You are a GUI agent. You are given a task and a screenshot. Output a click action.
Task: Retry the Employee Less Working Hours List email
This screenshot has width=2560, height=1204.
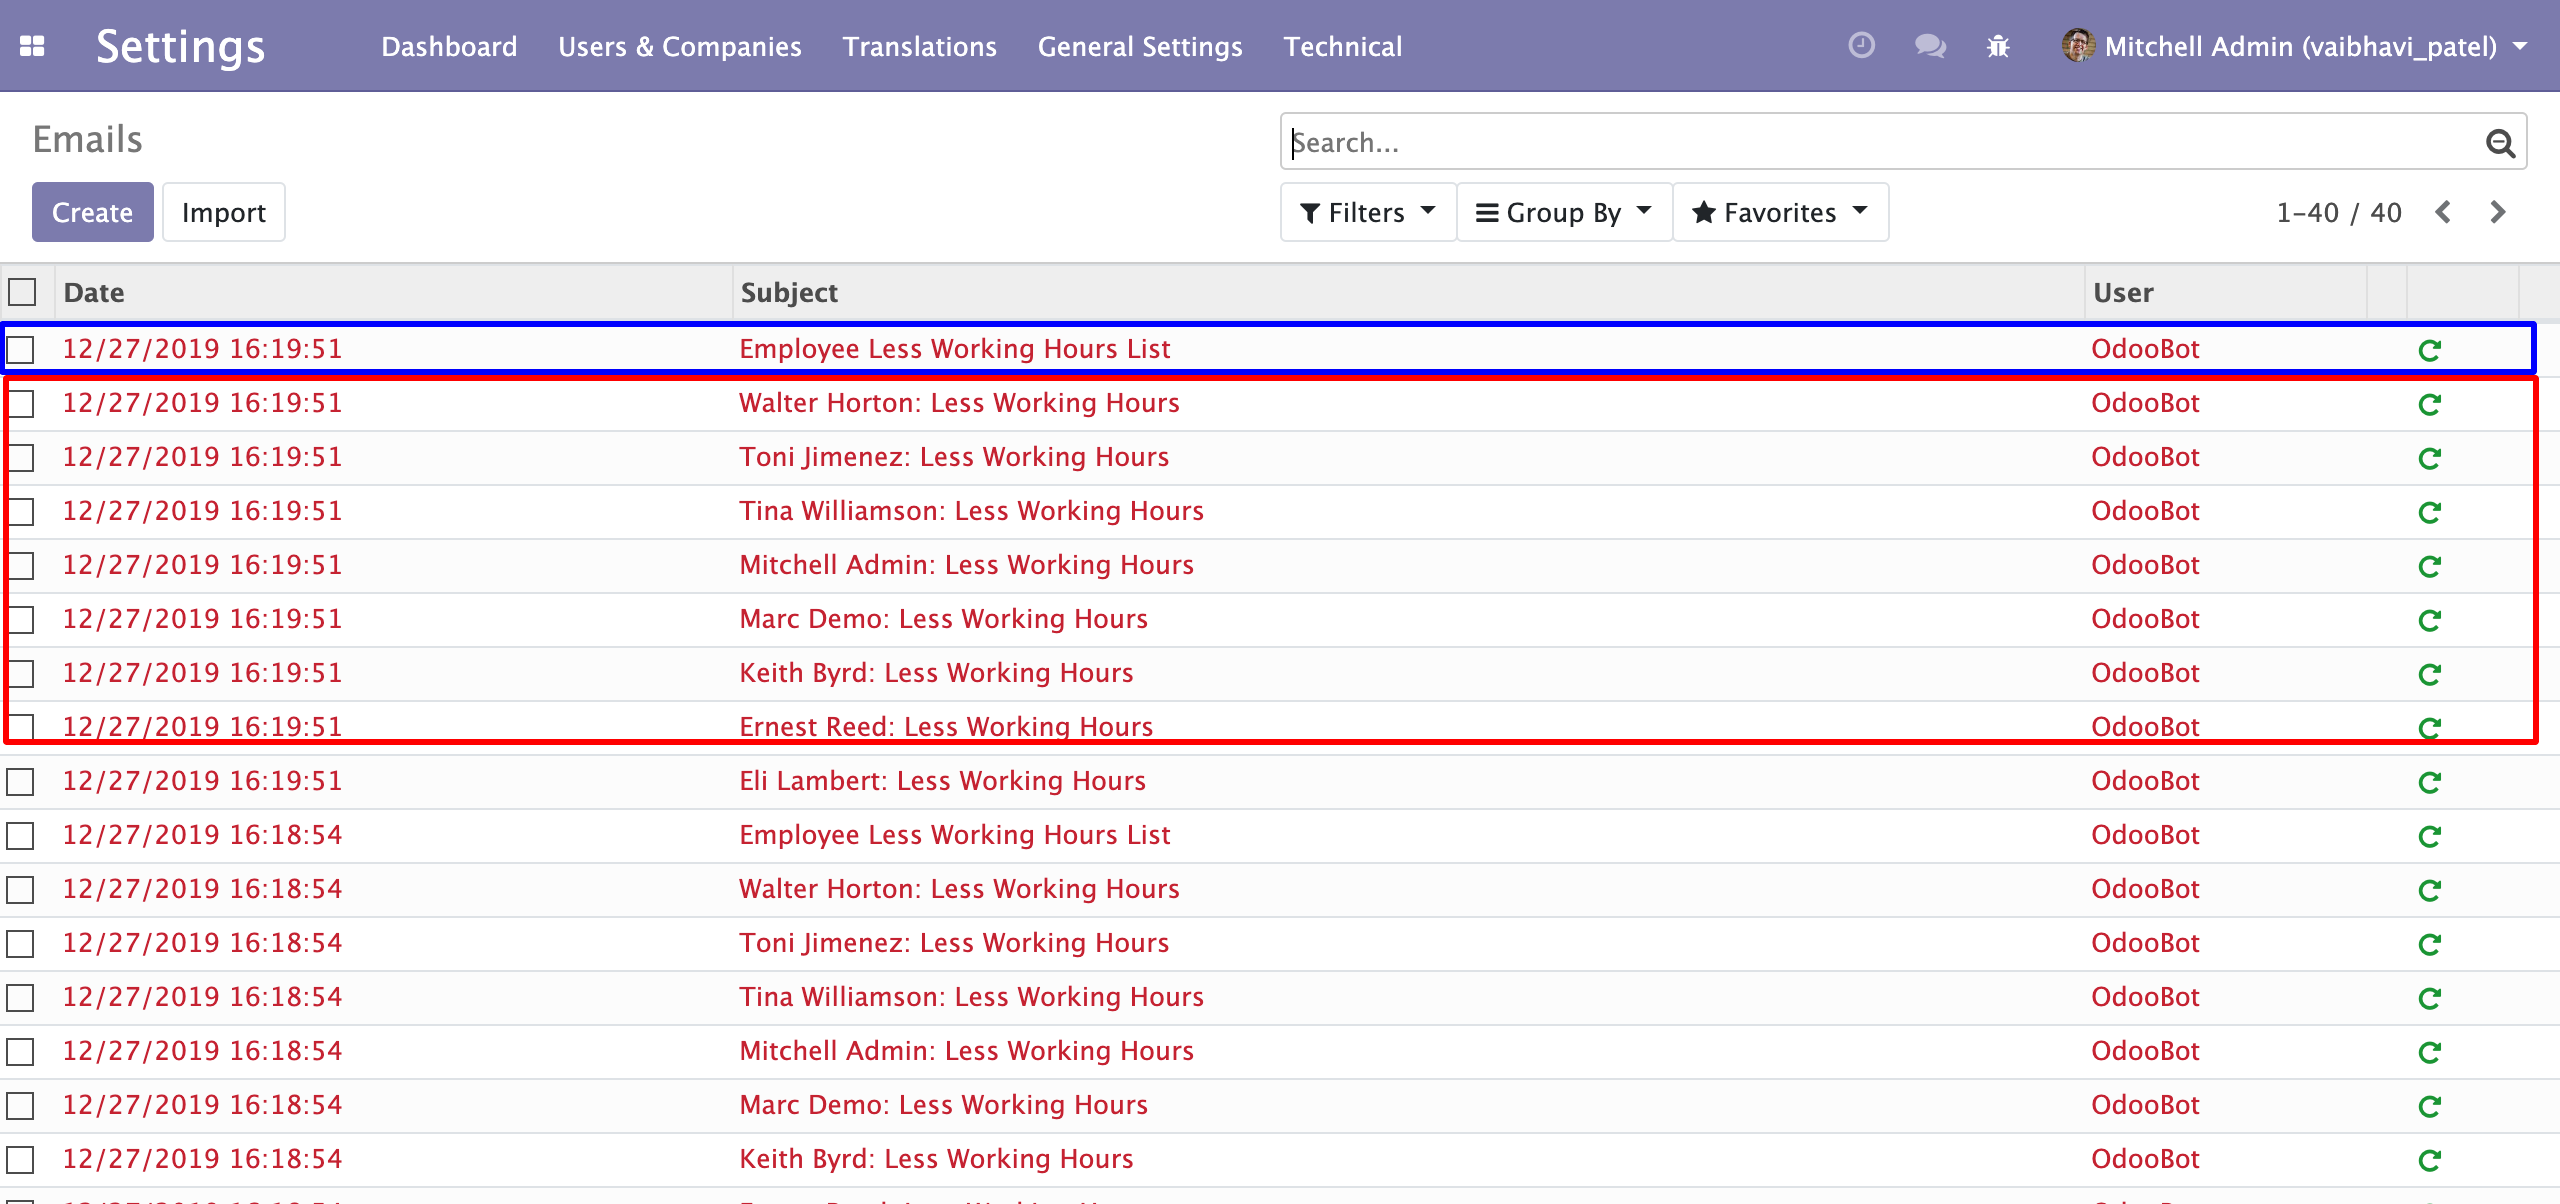coord(2429,350)
